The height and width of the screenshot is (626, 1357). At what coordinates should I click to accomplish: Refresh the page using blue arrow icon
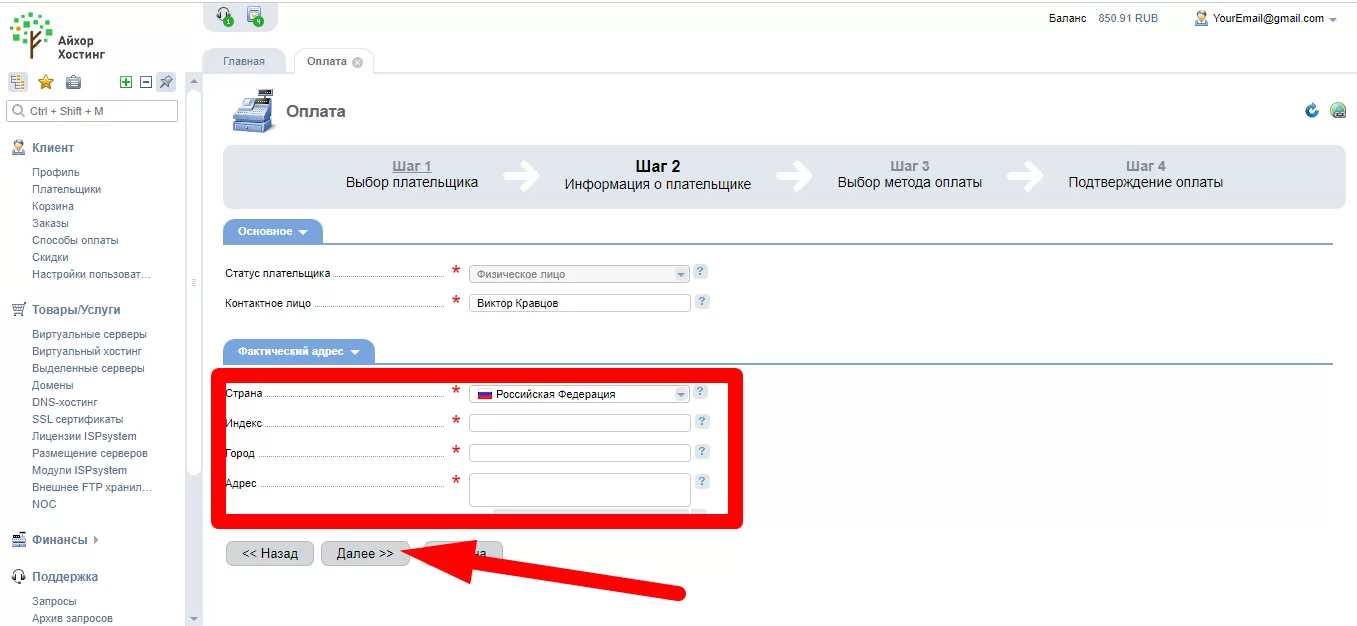[1312, 110]
